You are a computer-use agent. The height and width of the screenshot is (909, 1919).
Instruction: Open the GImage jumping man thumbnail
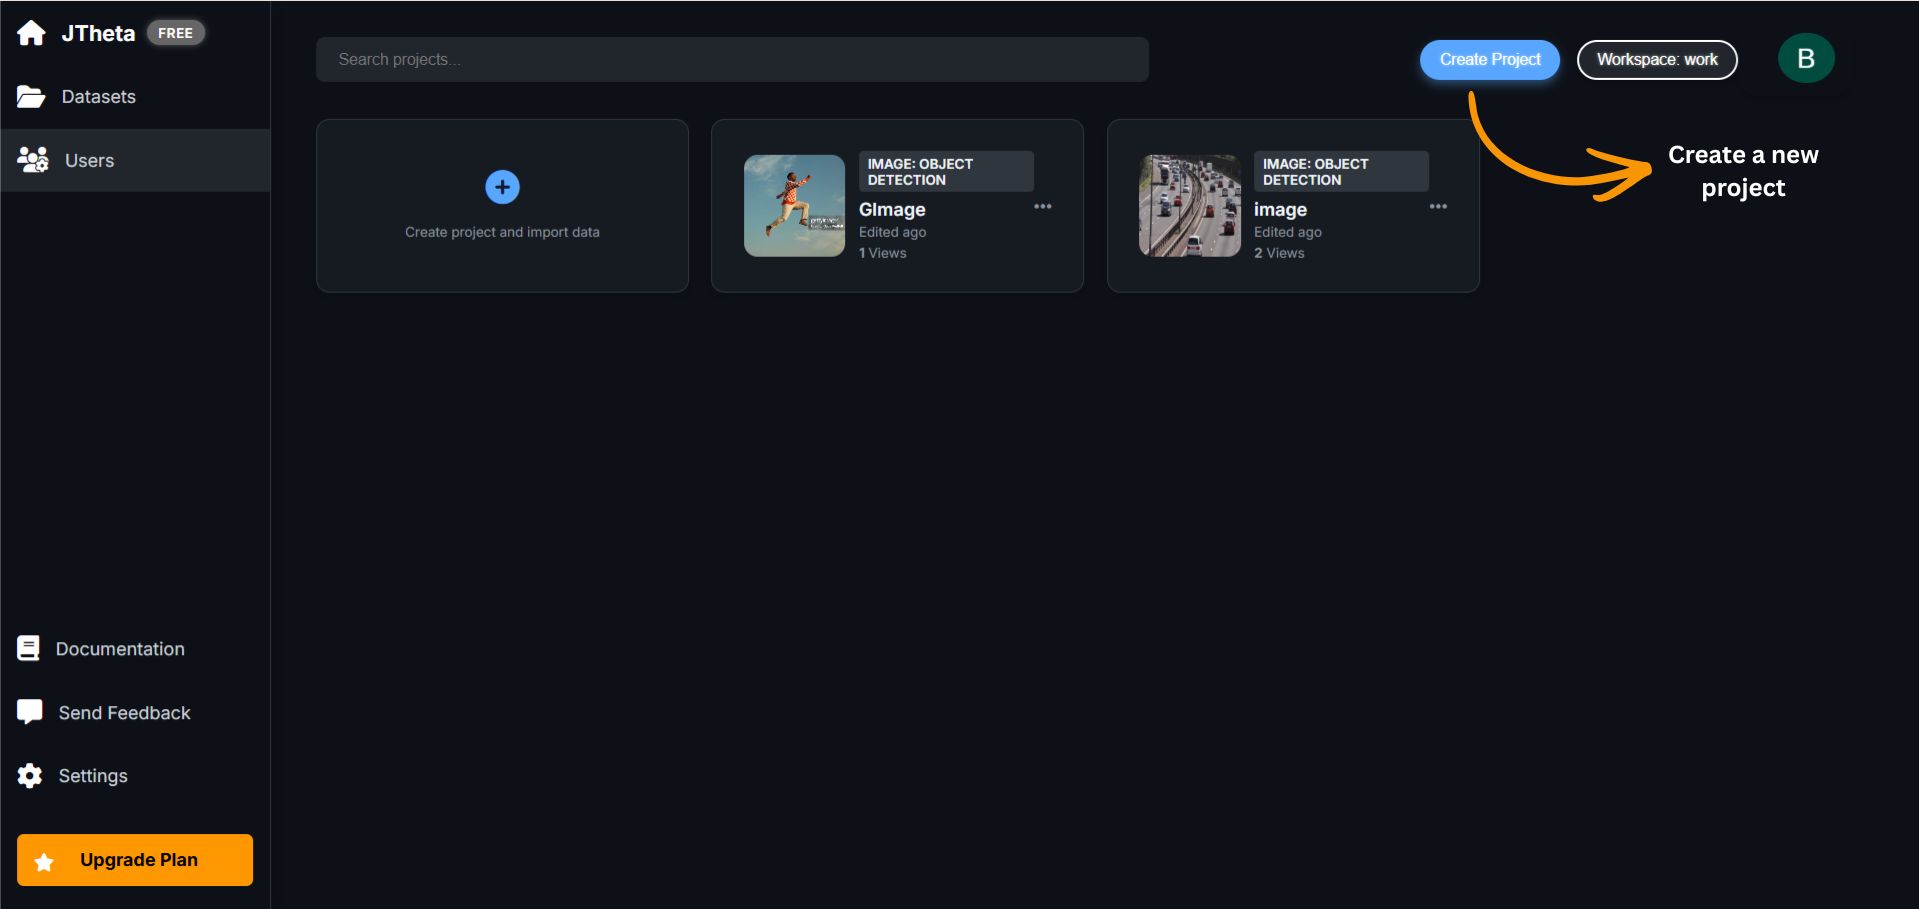coord(794,206)
